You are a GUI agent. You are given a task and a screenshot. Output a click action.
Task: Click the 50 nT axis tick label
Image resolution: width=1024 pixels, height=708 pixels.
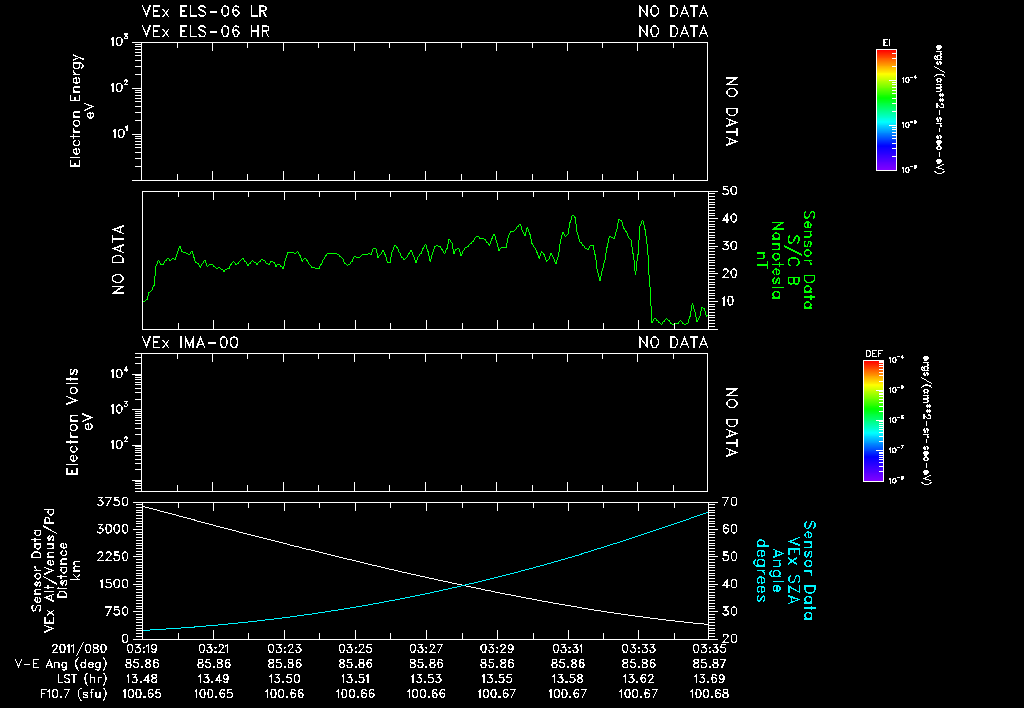729,191
